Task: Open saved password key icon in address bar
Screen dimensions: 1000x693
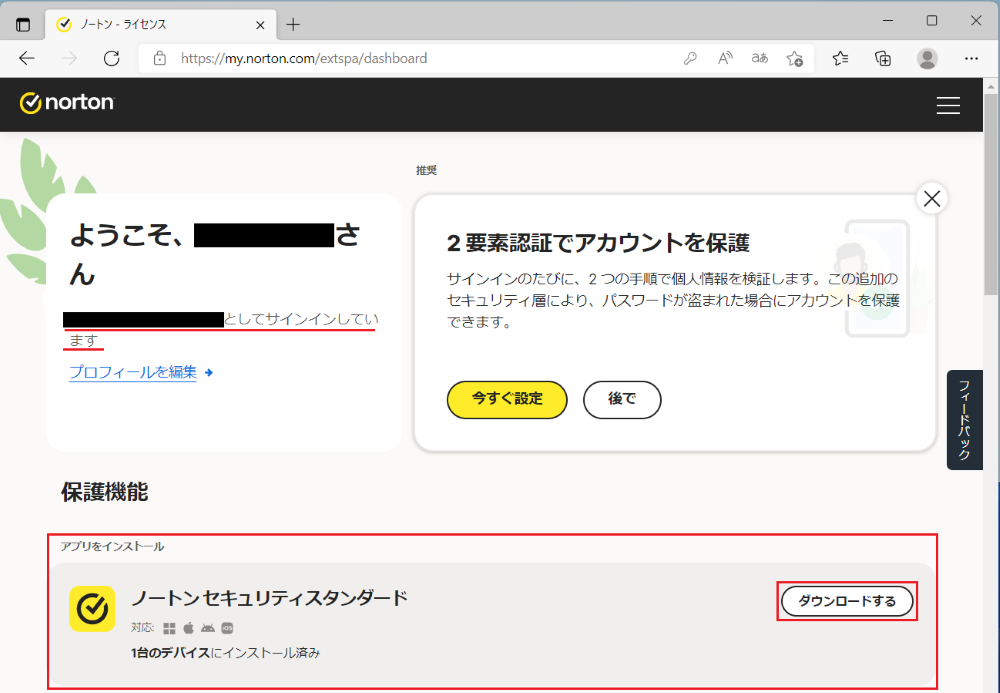Action: [690, 59]
